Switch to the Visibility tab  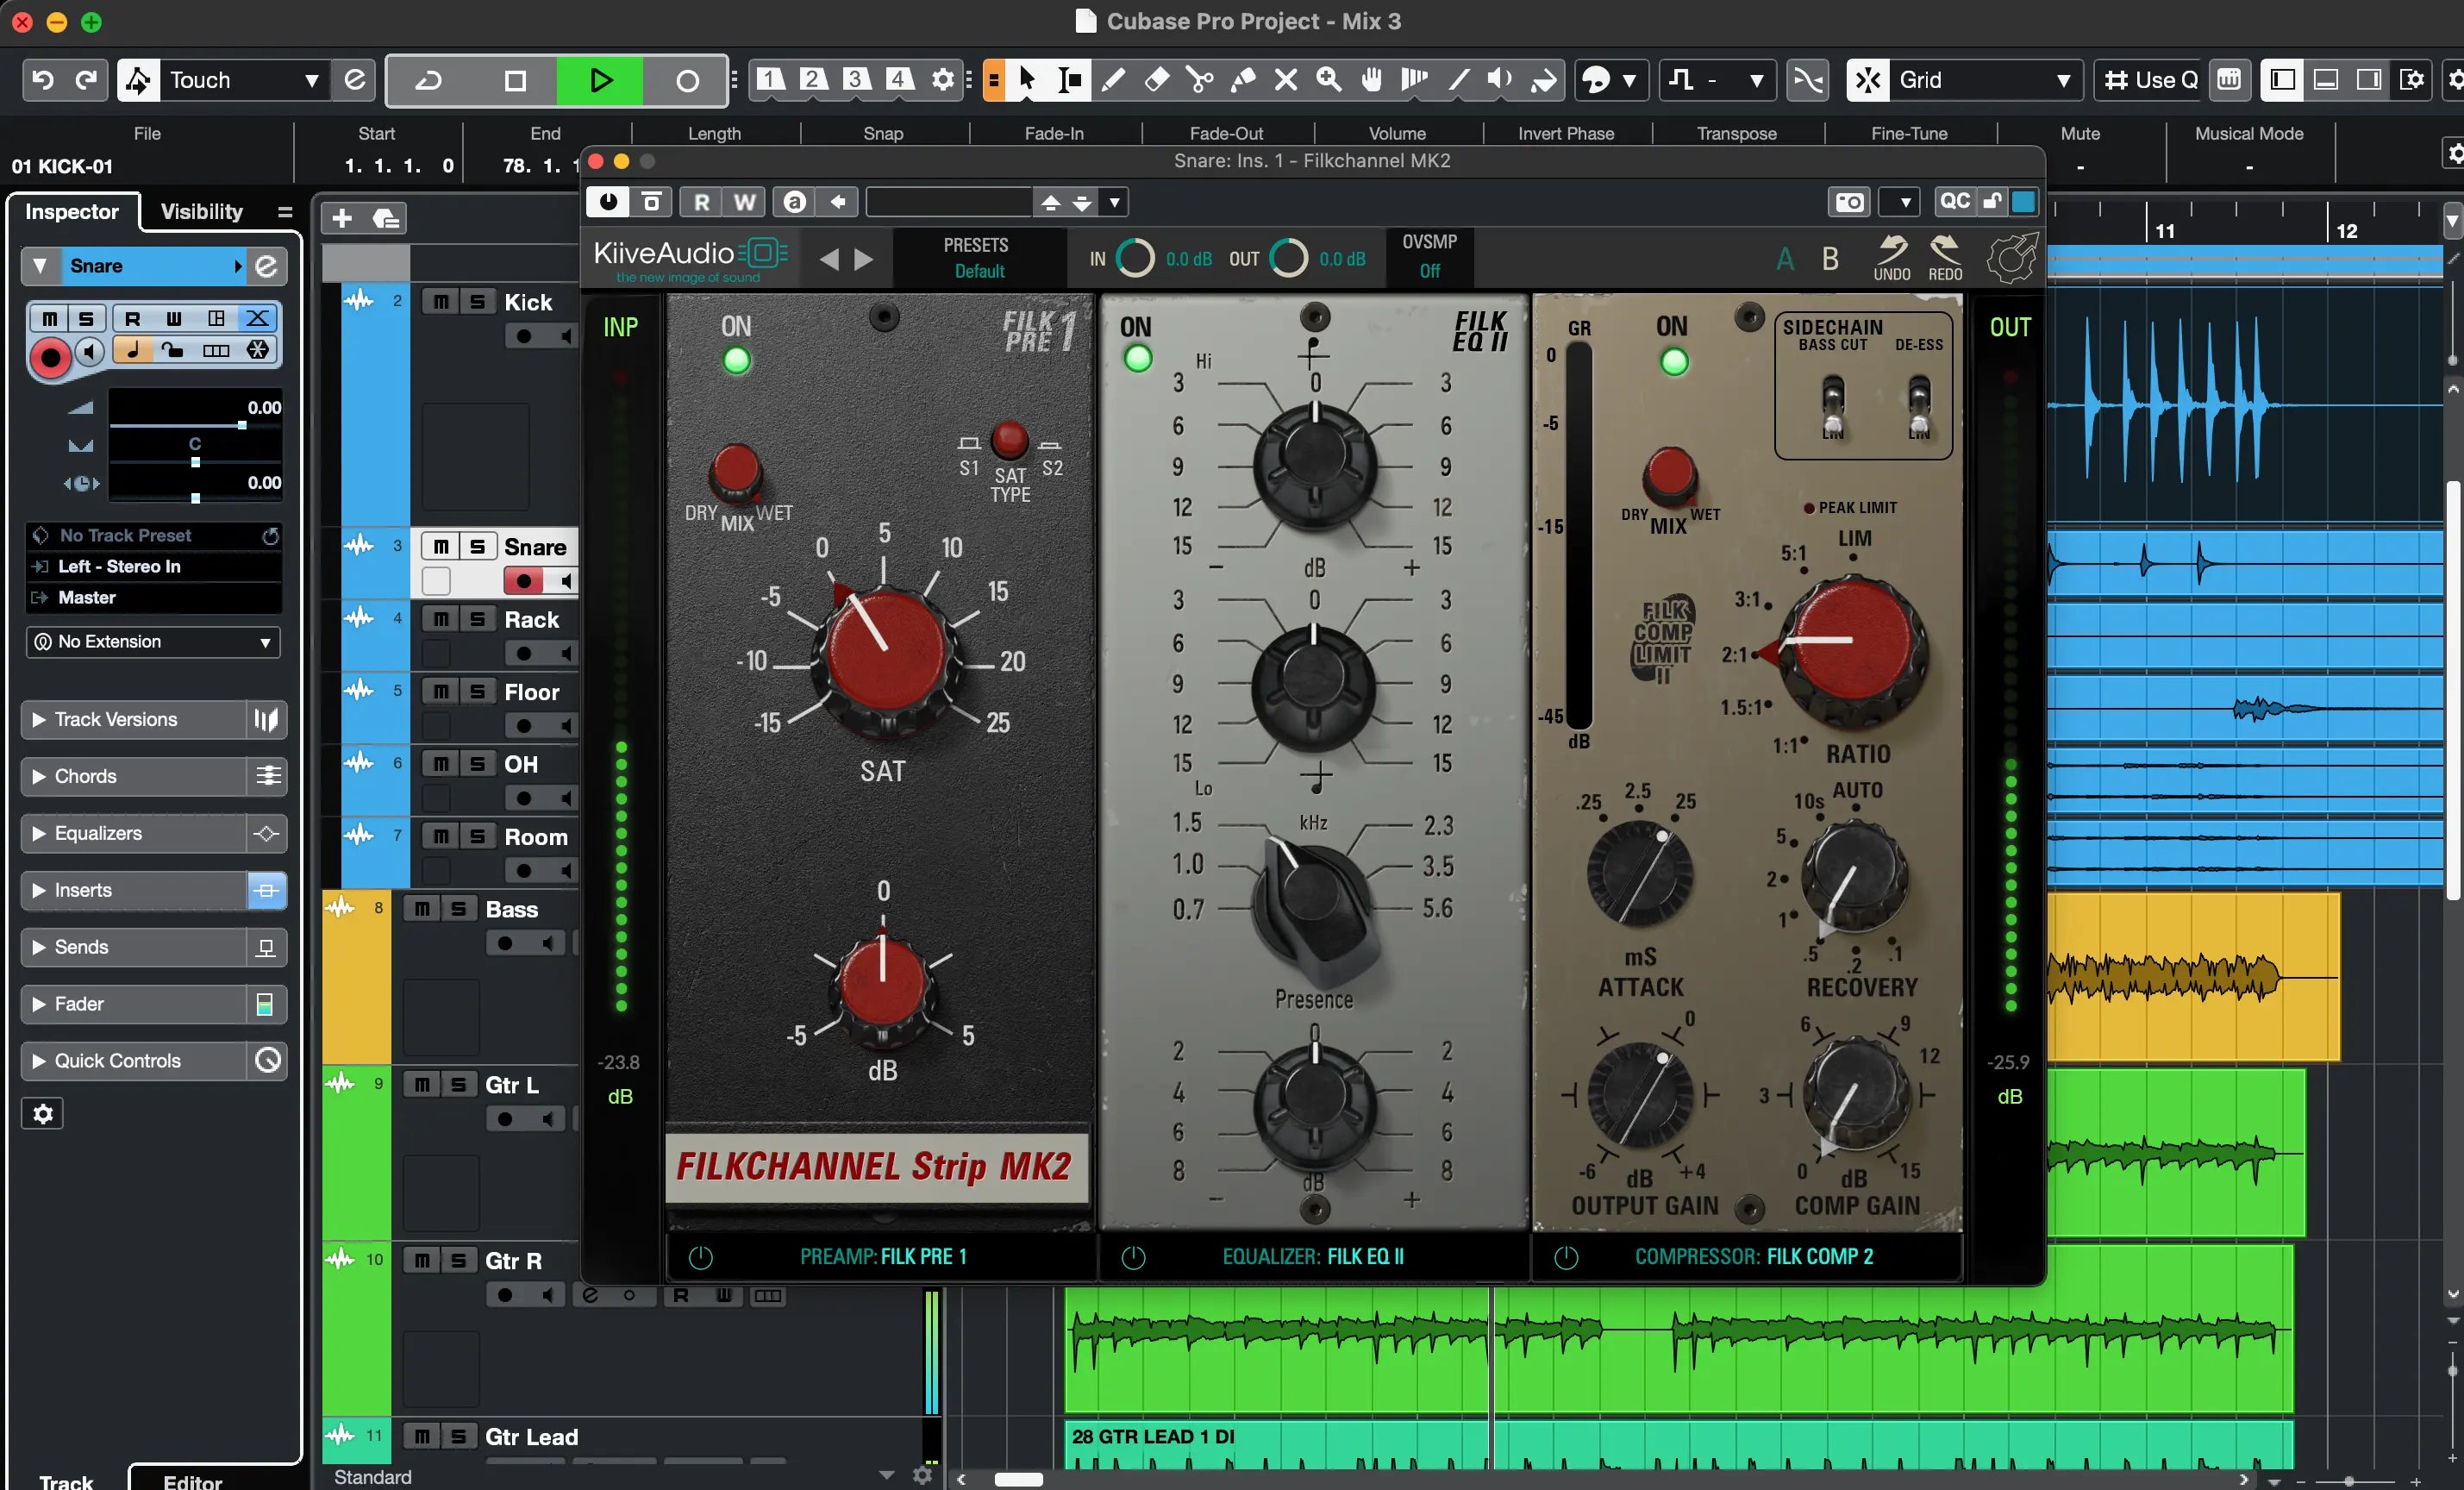(x=201, y=211)
